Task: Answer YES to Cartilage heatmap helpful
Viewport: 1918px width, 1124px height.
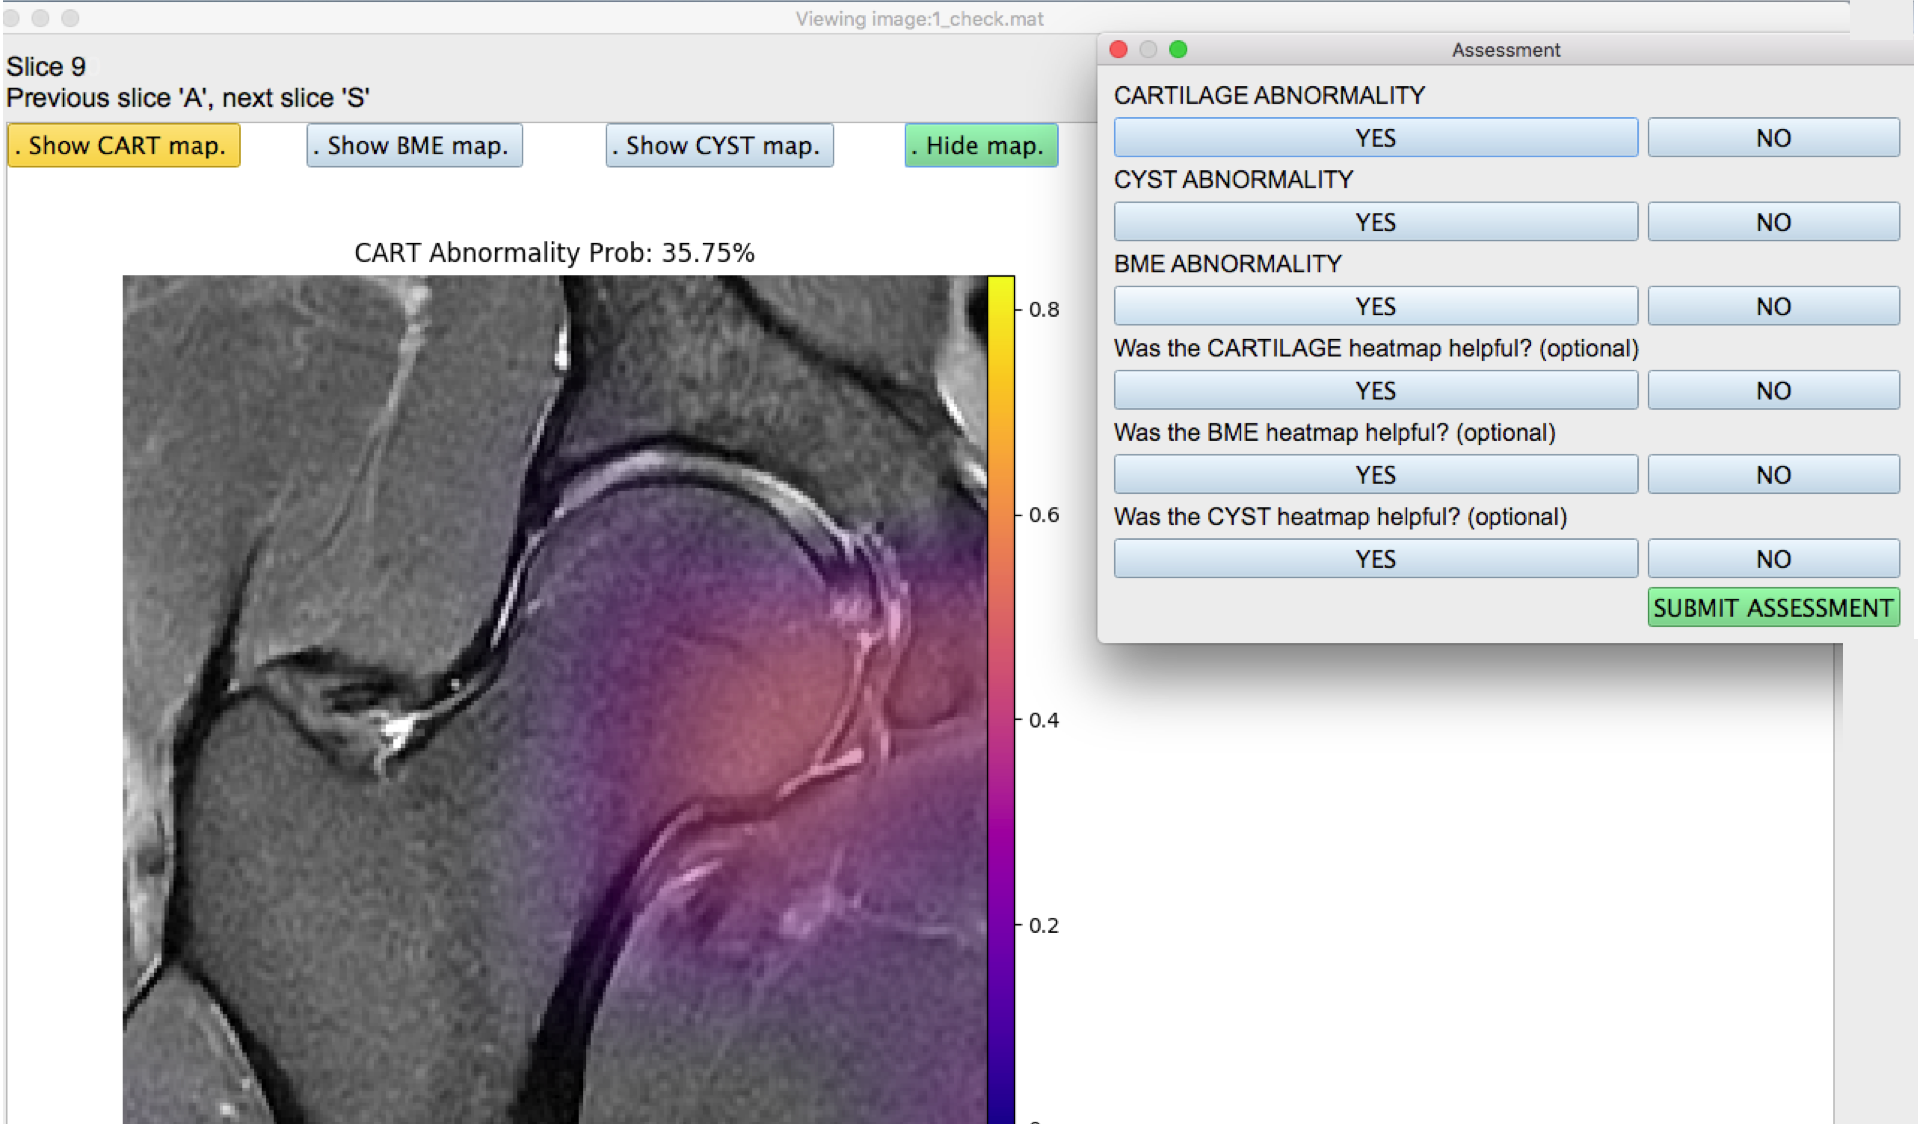Action: pos(1375,391)
